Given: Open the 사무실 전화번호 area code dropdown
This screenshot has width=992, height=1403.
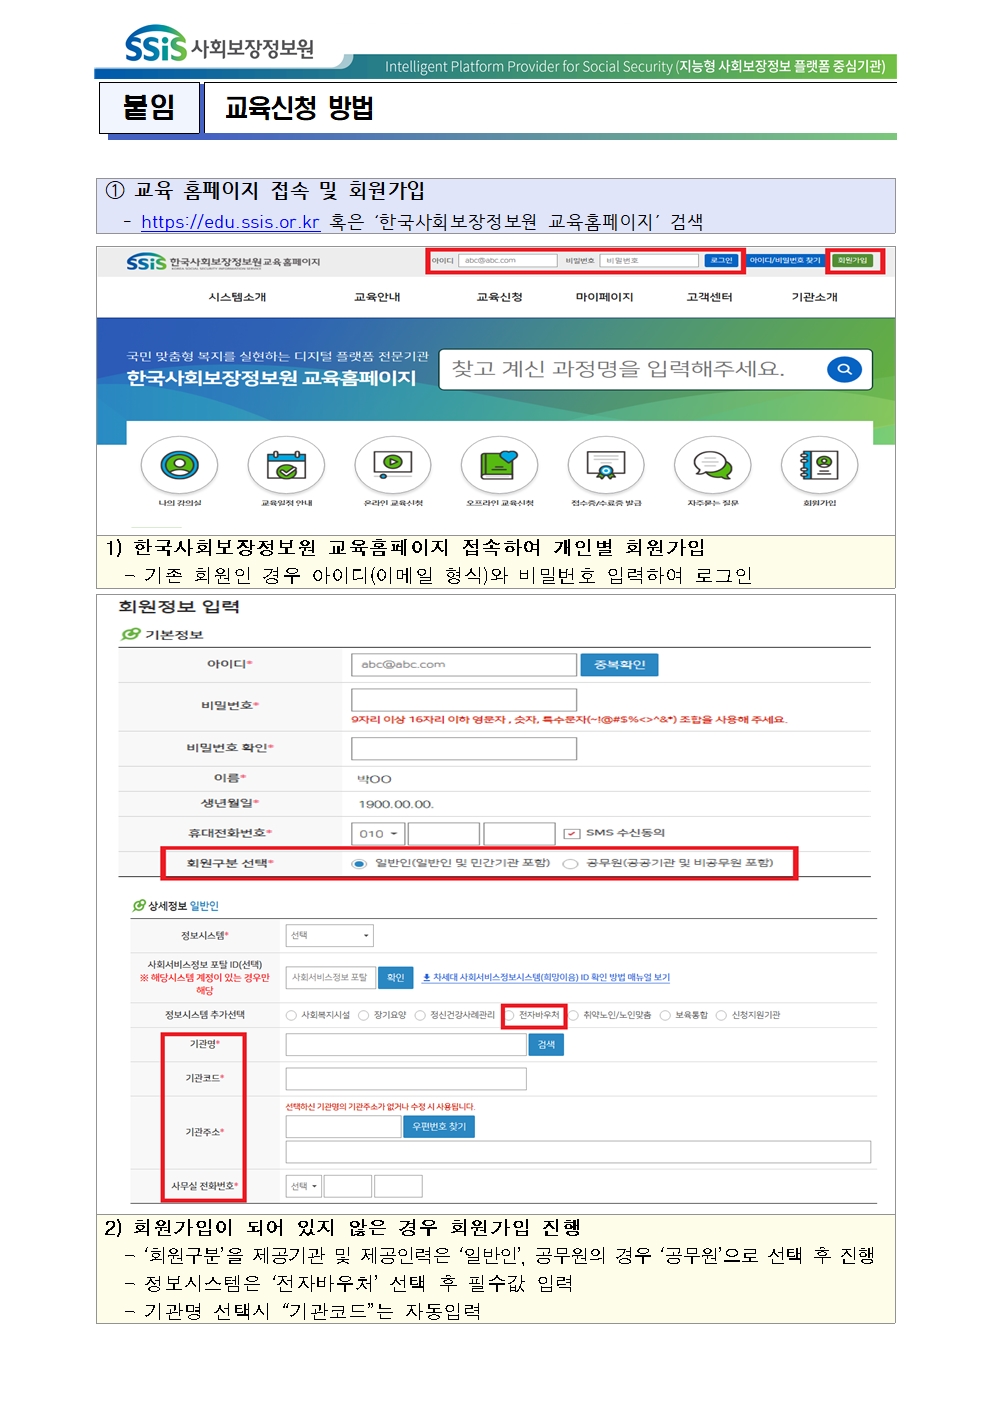Looking at the screenshot, I should click(304, 1186).
